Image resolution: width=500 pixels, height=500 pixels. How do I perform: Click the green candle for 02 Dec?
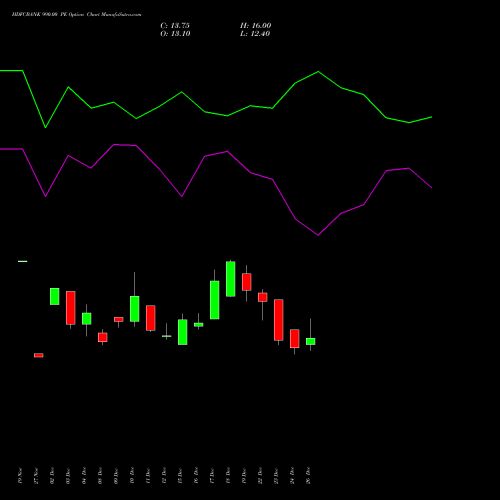pos(55,296)
